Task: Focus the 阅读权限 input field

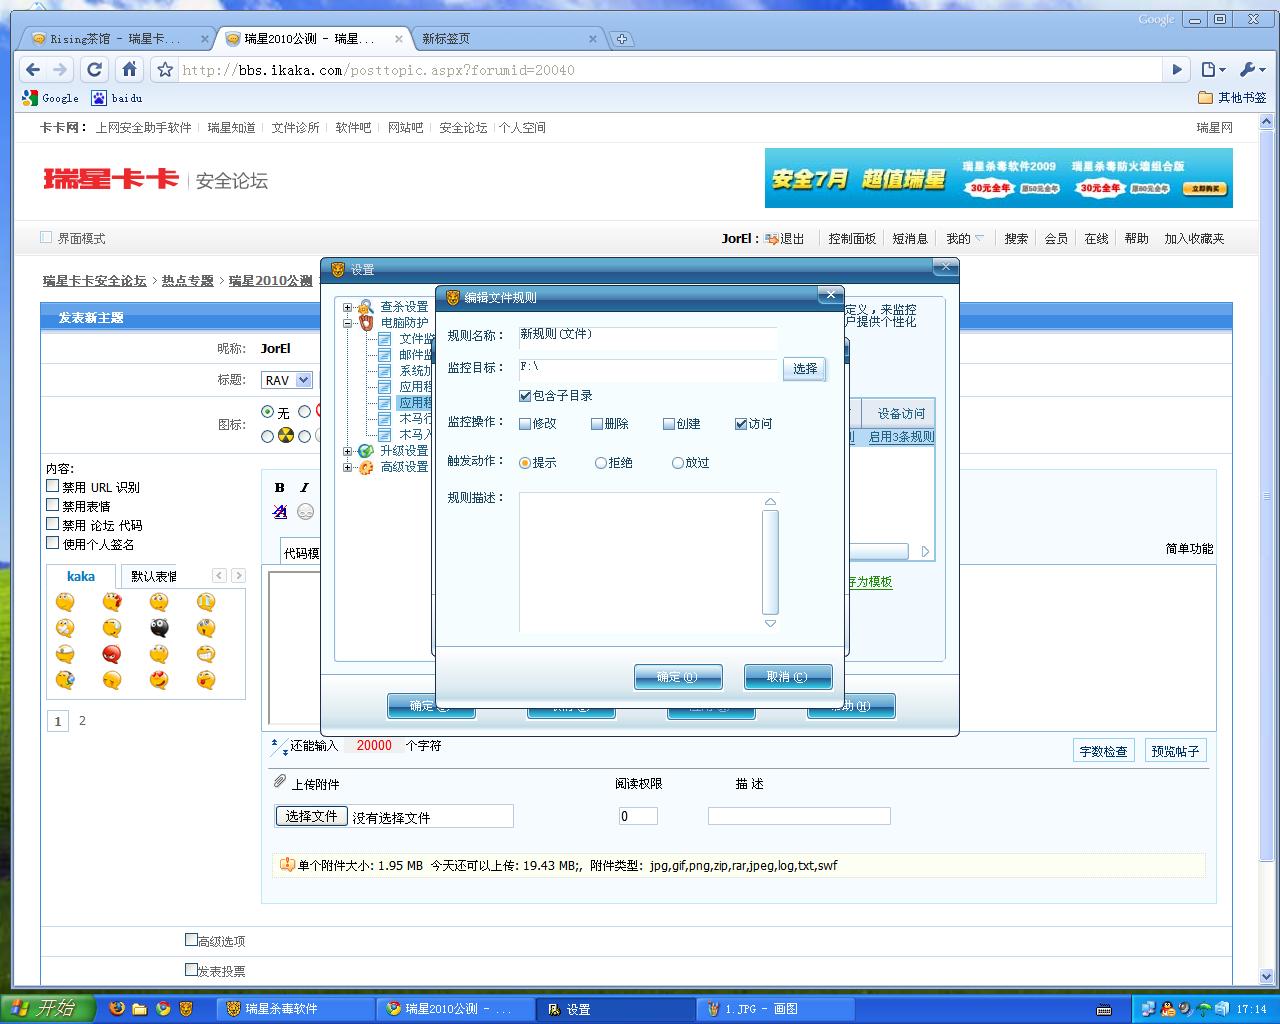Action: (x=638, y=816)
